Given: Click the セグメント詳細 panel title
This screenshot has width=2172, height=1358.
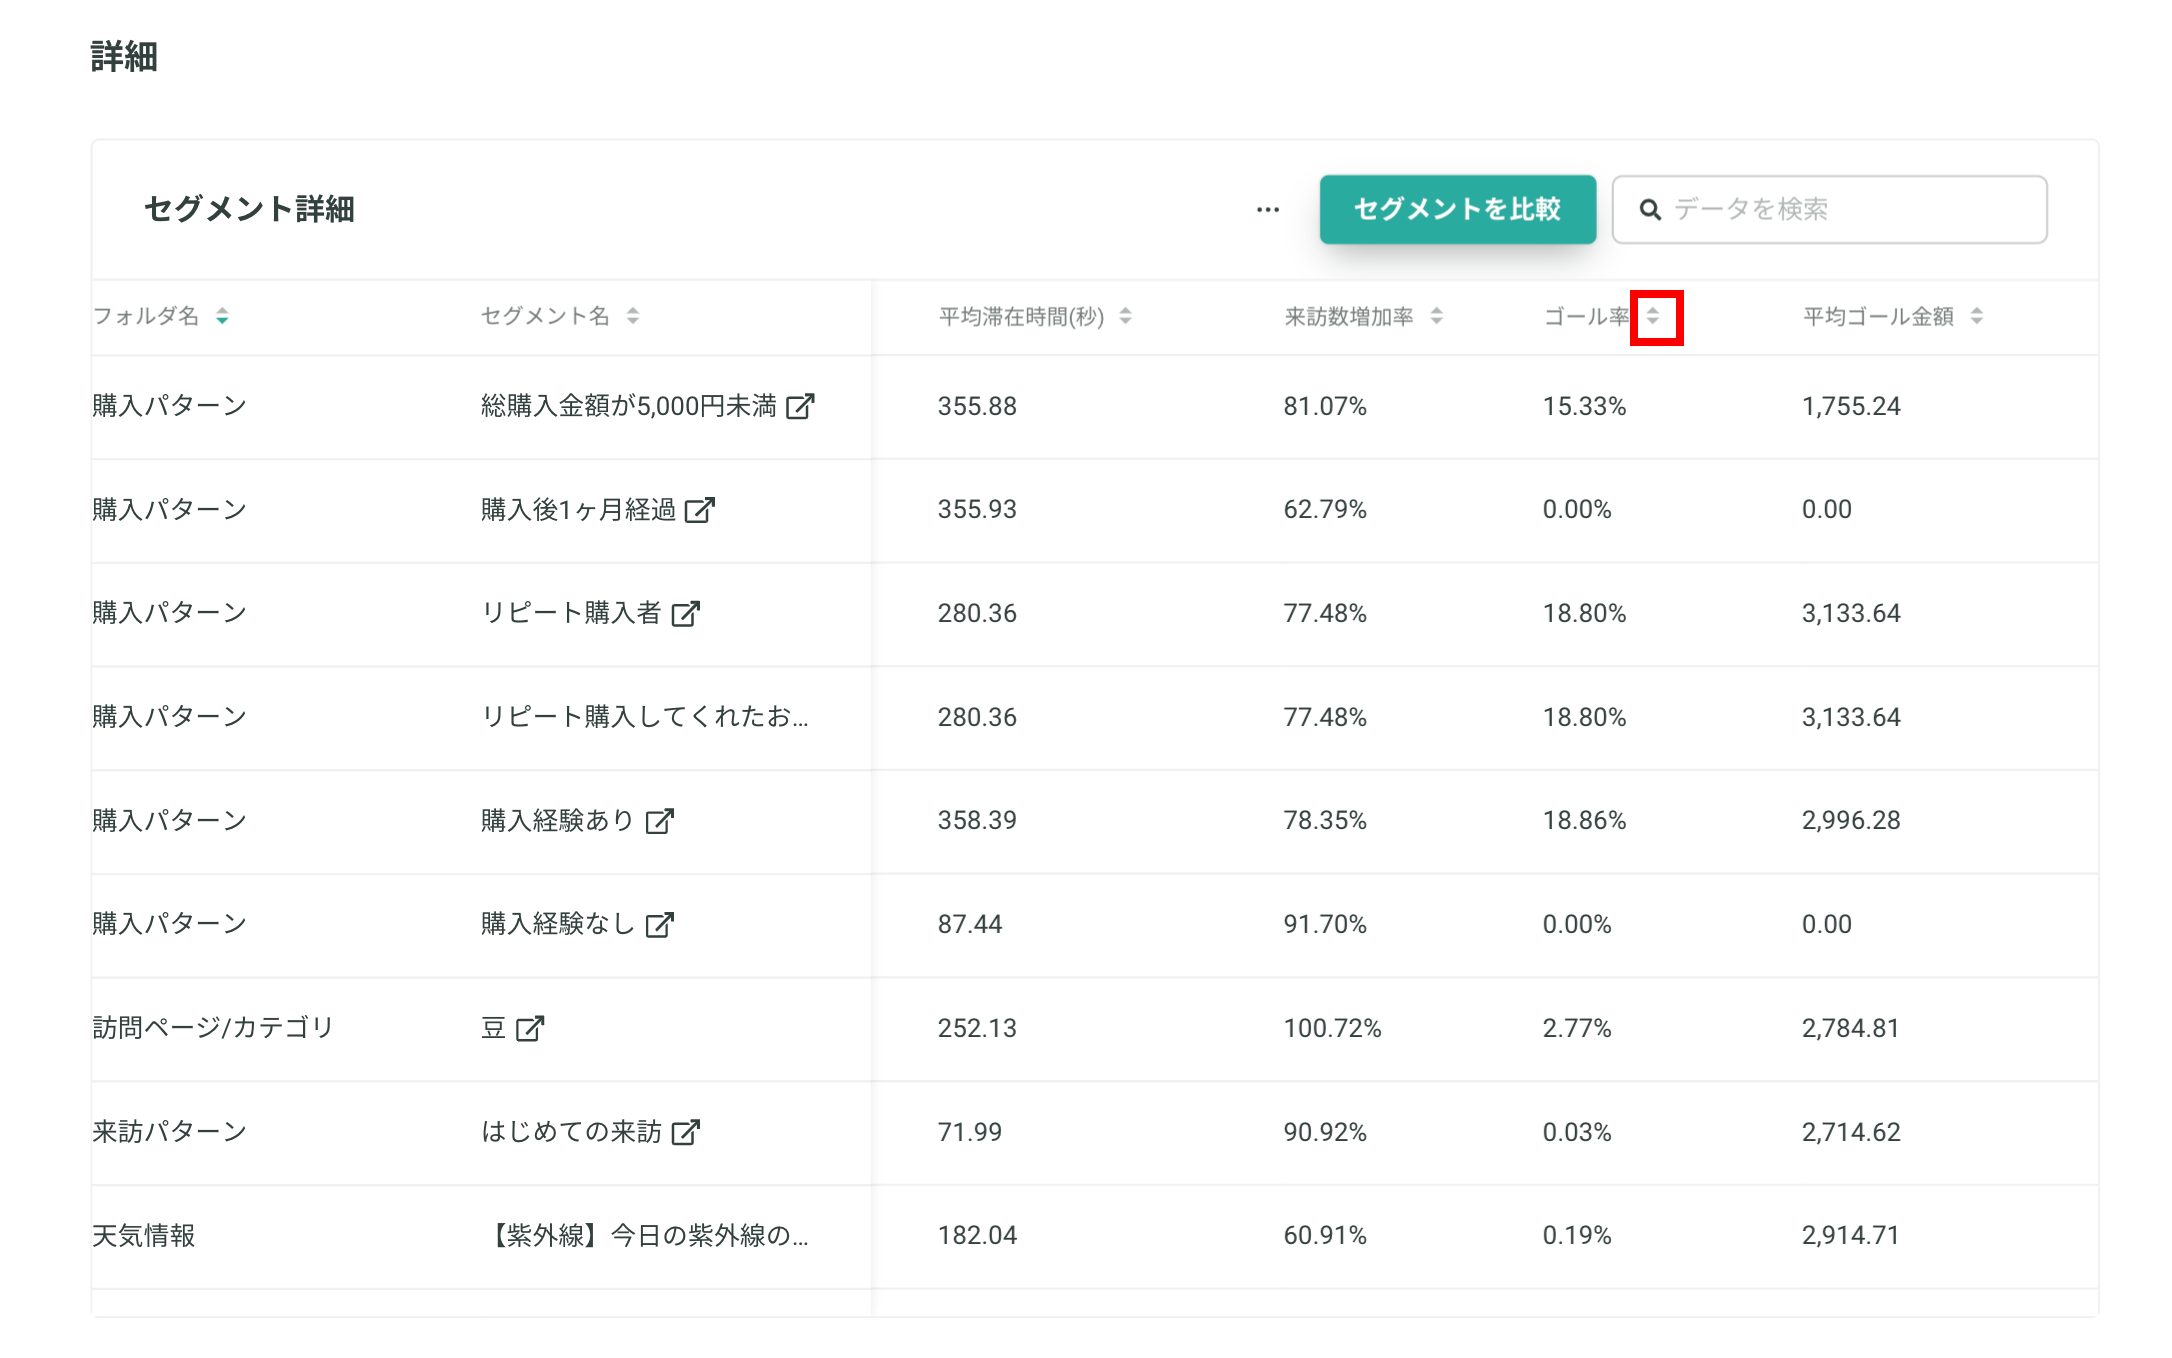Looking at the screenshot, I should [249, 209].
